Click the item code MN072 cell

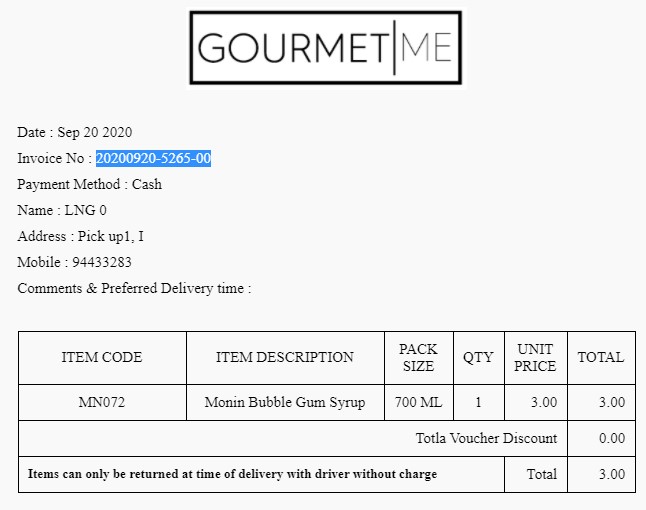[102, 402]
